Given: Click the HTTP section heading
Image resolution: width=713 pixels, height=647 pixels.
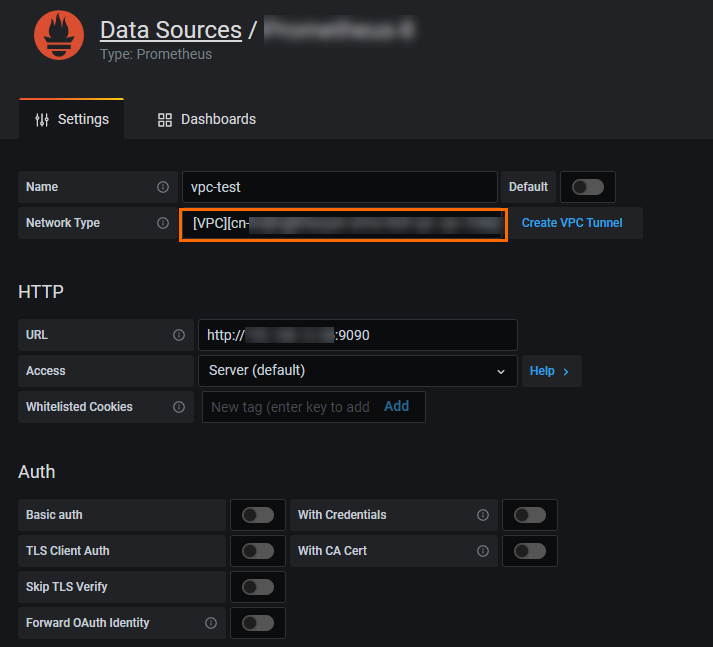Looking at the screenshot, I should [41, 291].
